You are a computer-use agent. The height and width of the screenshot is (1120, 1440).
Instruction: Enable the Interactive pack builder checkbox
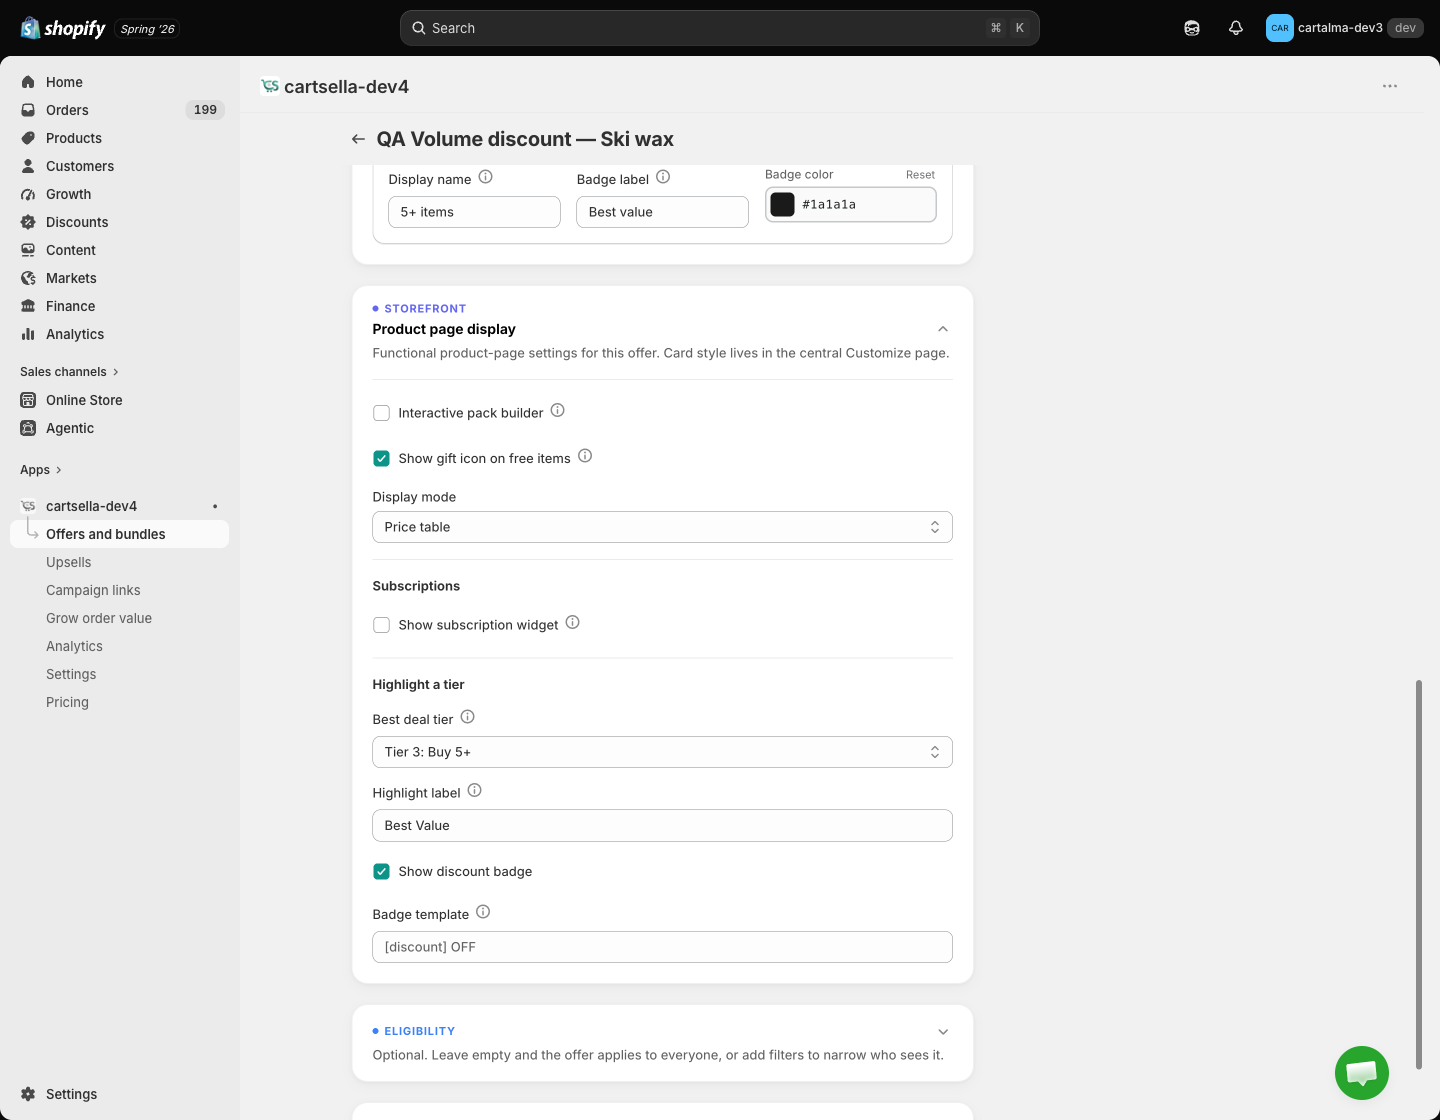[381, 413]
